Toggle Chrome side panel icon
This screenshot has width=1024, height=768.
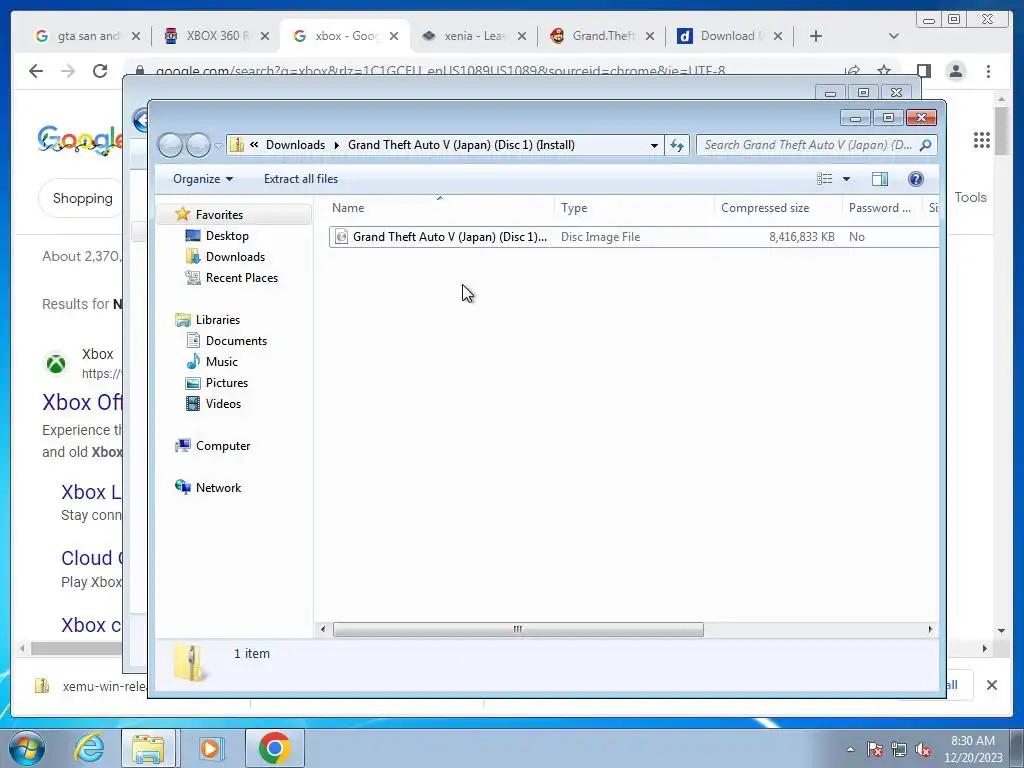point(923,71)
